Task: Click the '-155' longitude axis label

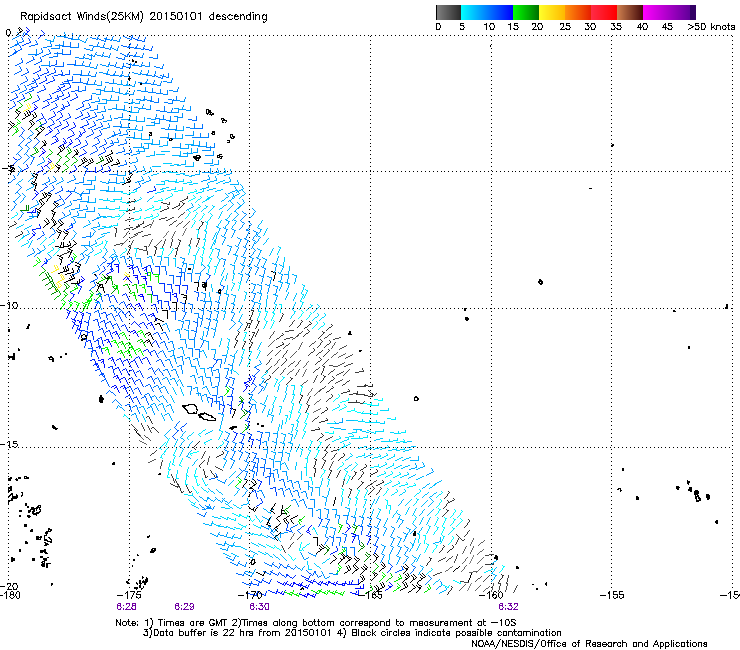Action: (612, 595)
